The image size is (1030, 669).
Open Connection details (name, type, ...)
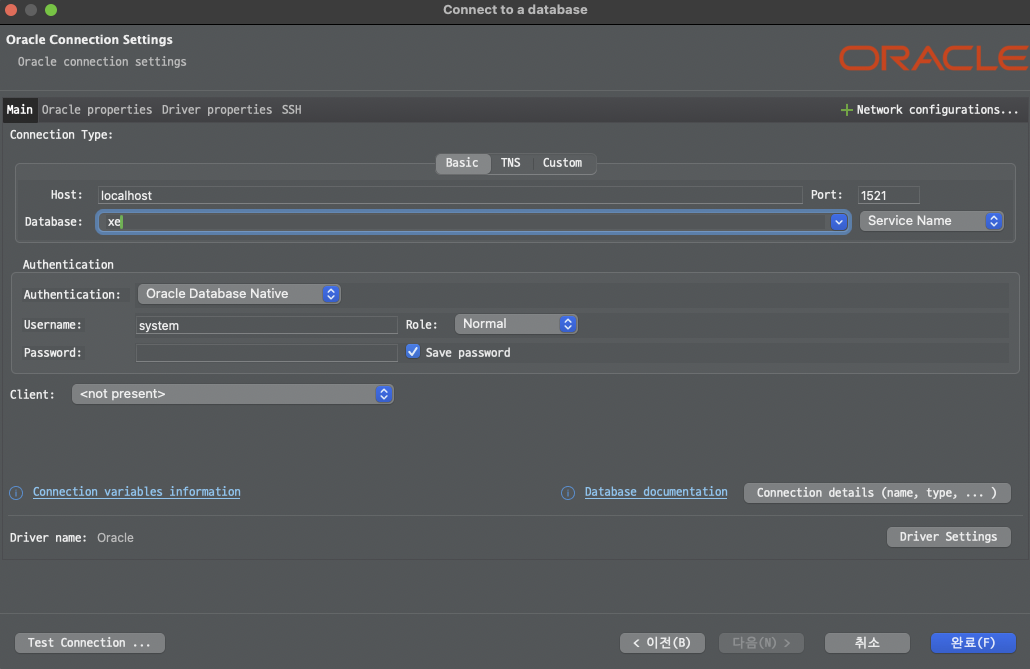[x=877, y=493]
